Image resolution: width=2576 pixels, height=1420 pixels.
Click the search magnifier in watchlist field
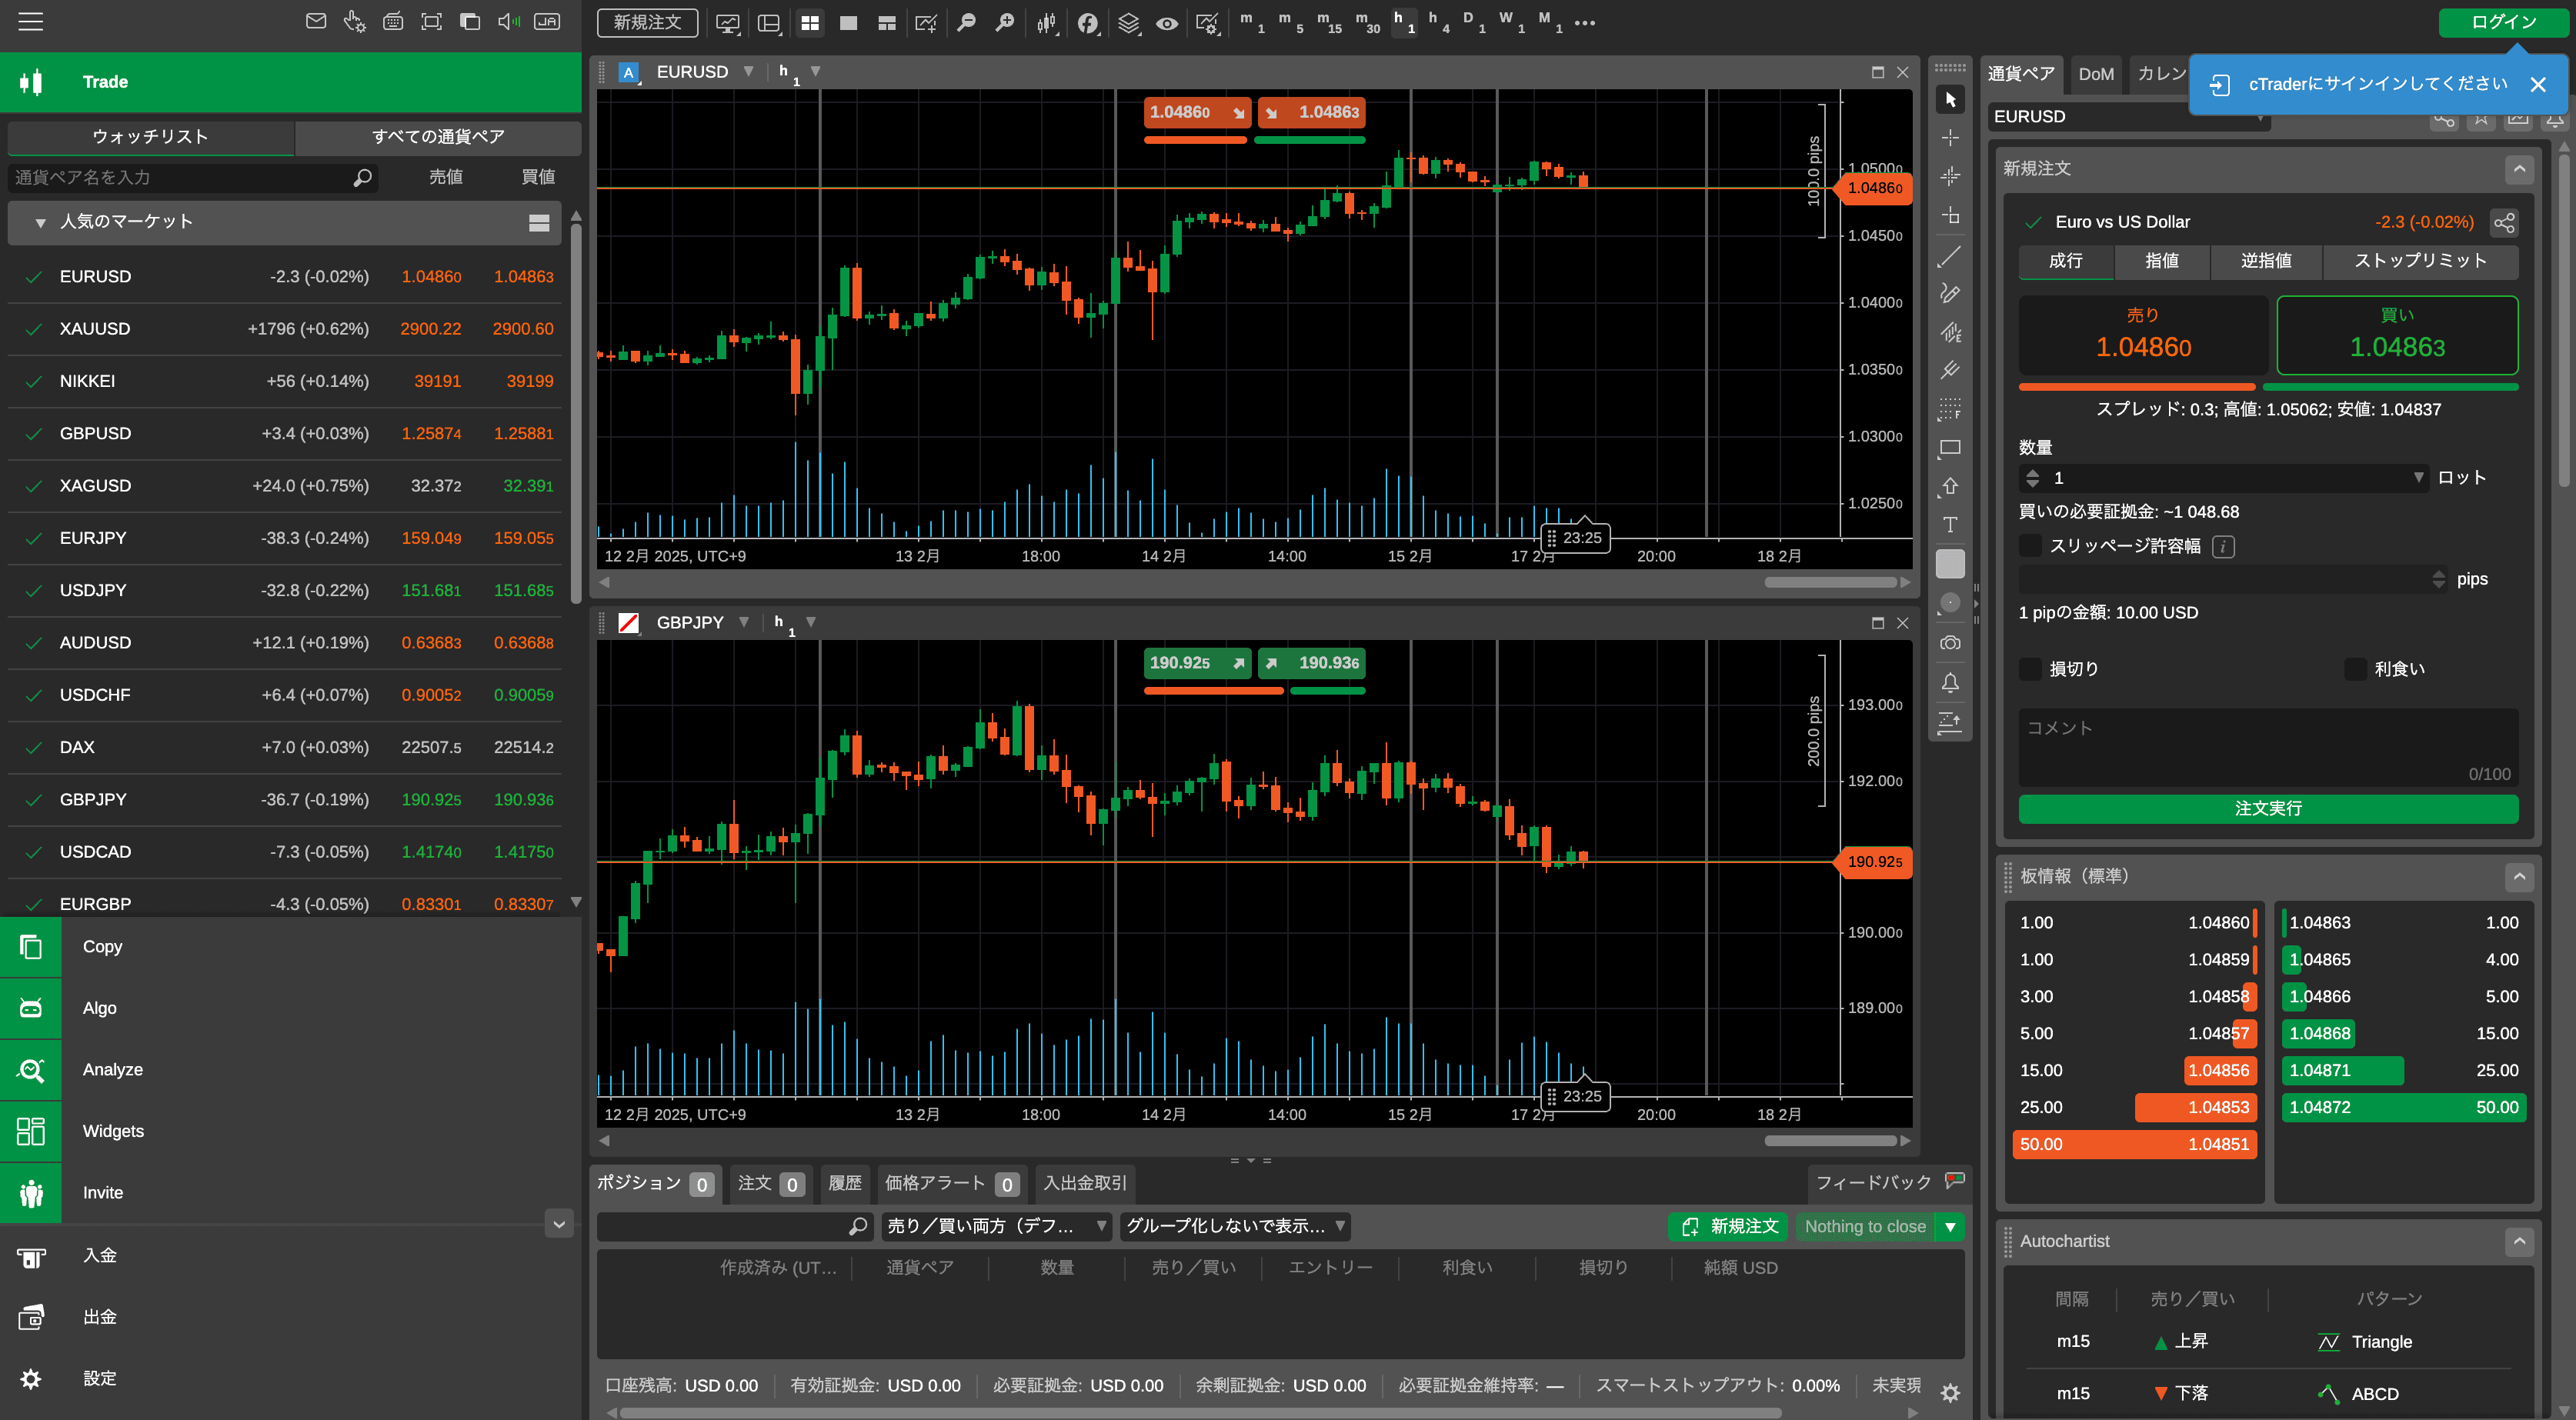[362, 177]
